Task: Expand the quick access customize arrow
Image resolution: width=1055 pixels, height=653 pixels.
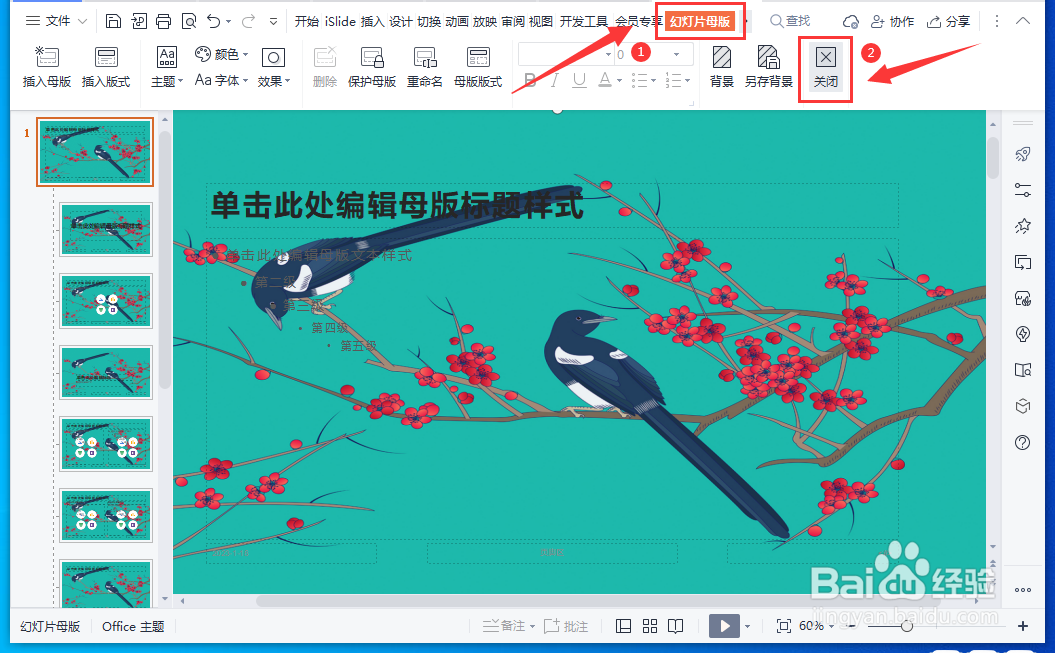Action: (273, 22)
